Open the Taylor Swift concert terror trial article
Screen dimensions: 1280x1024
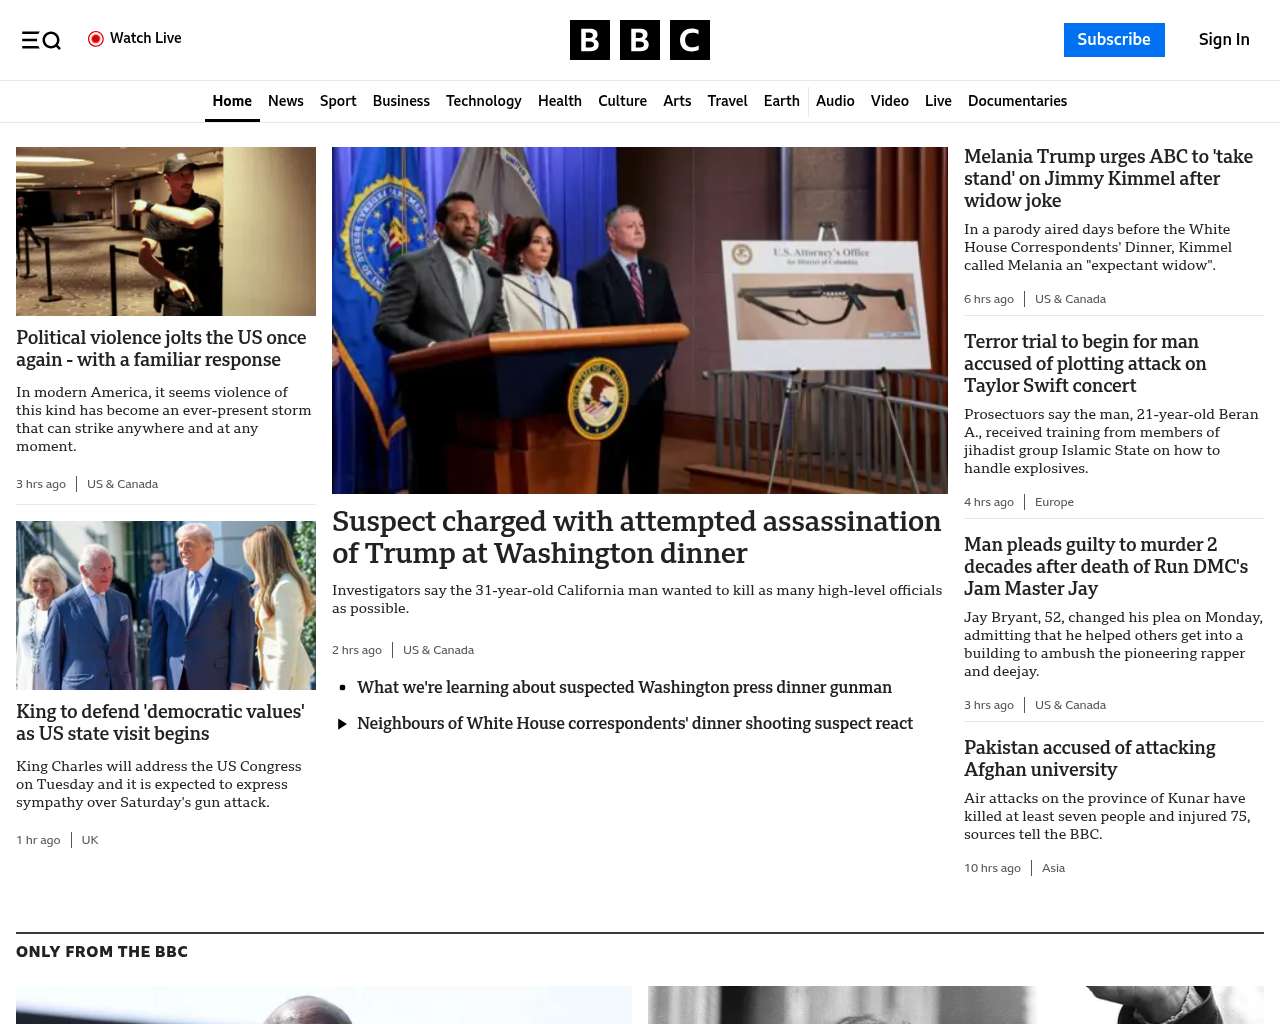tap(1085, 363)
